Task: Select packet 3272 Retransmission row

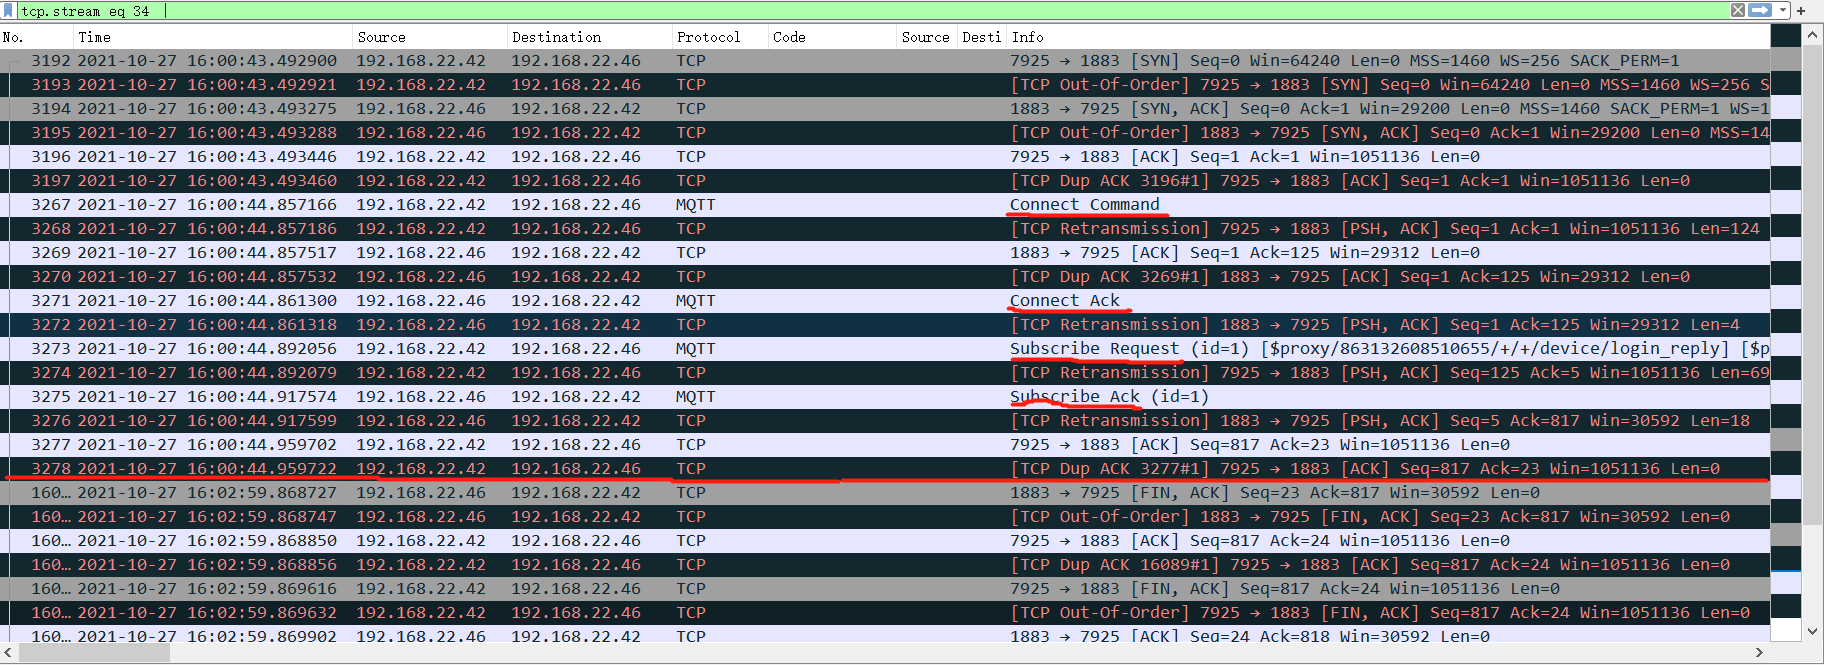Action: point(885,325)
